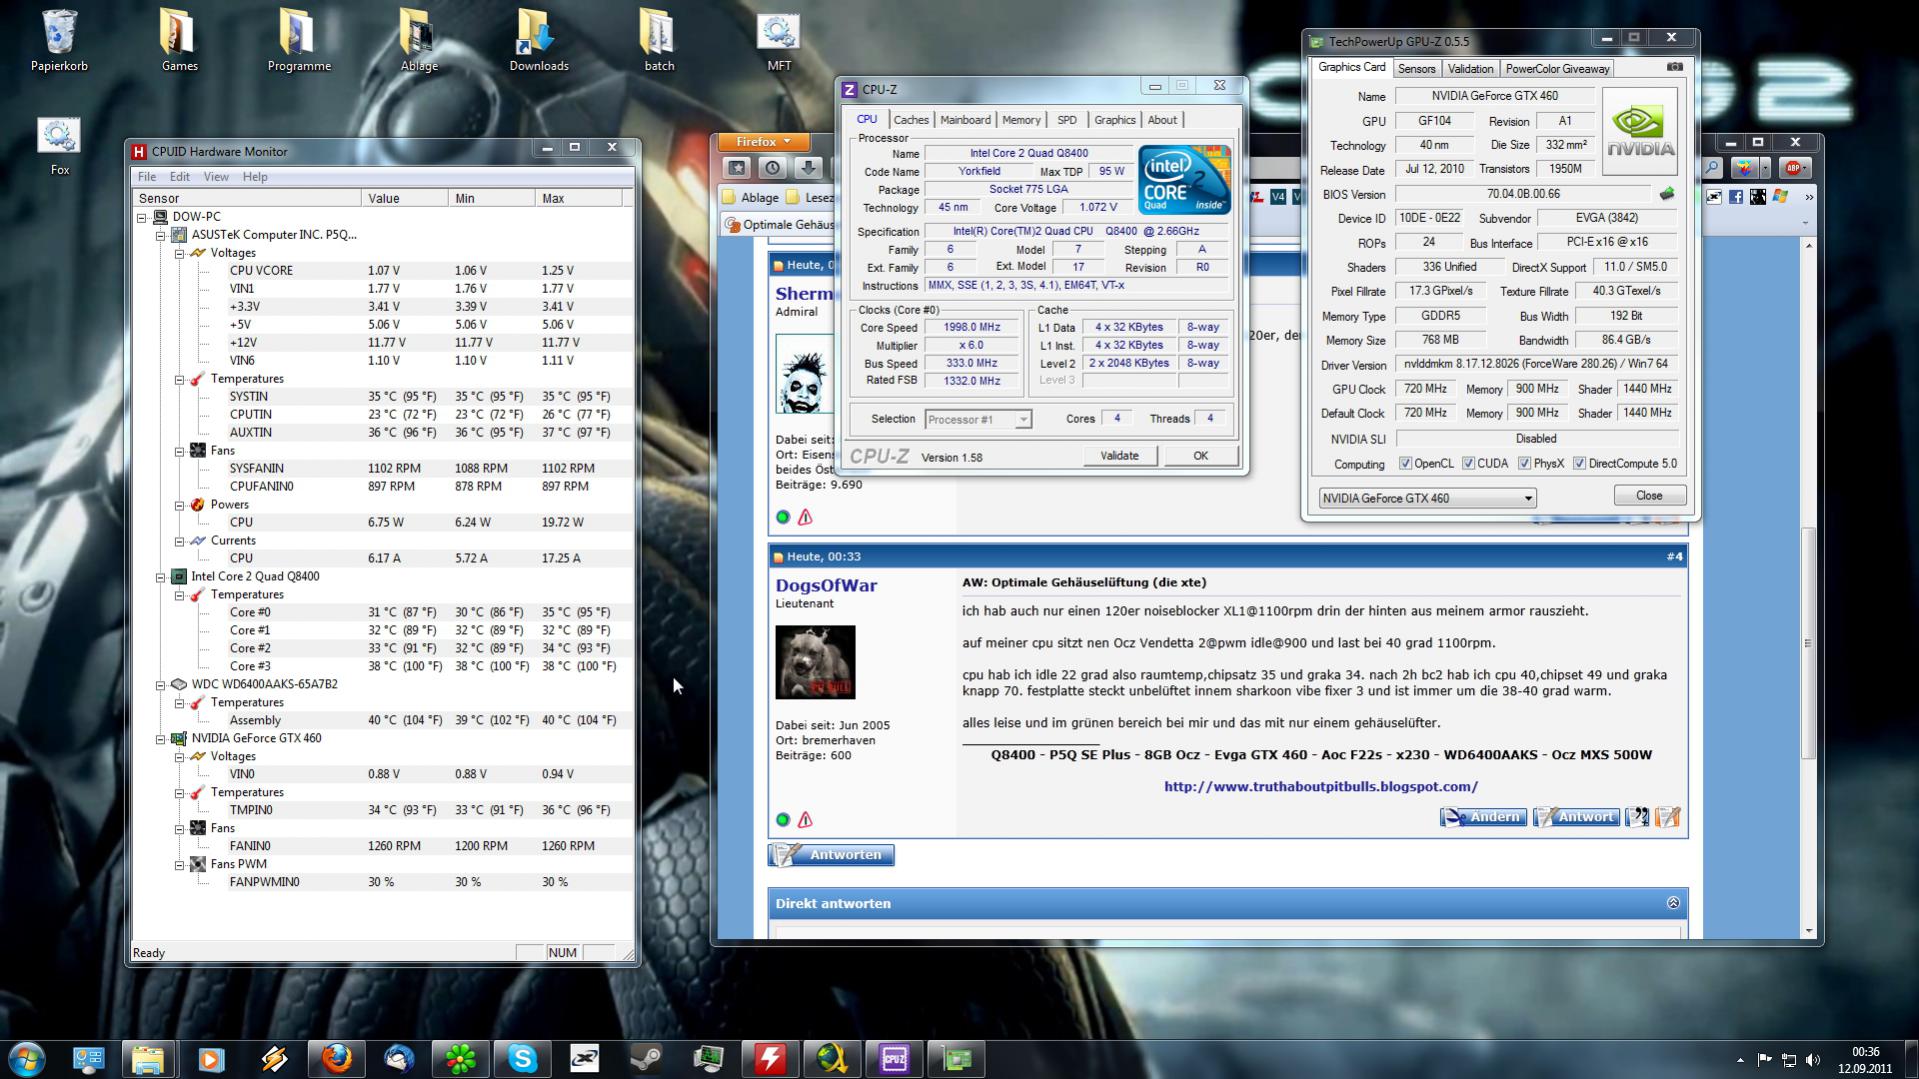Collapse the Intel Core 2 Quad Q8400 node

tap(160, 577)
